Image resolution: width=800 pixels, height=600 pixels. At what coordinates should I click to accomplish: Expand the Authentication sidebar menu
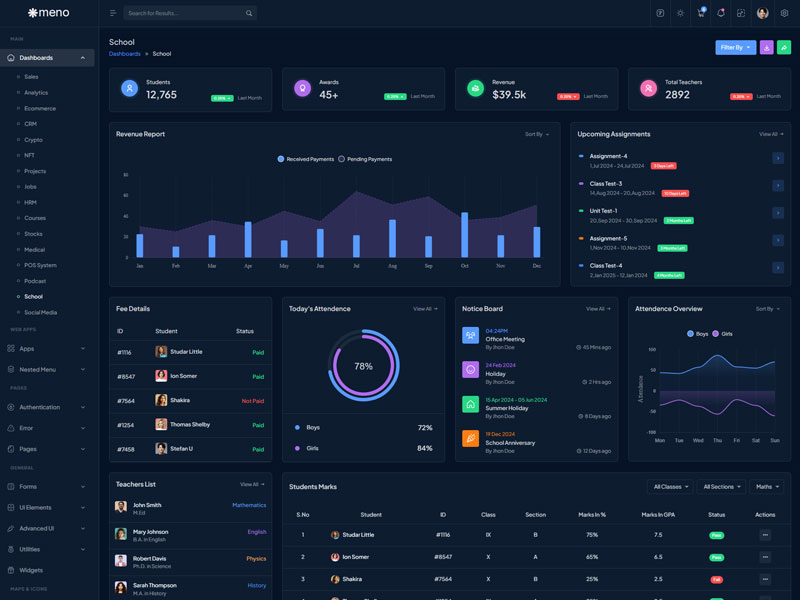coord(50,407)
